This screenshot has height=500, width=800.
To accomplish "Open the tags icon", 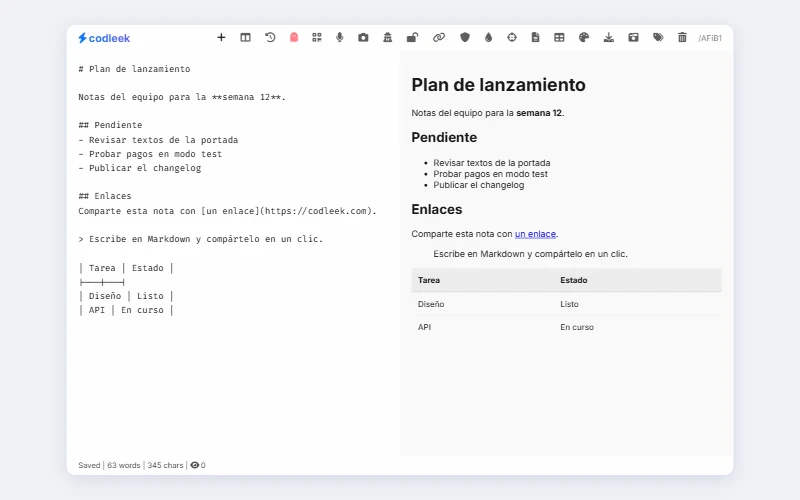I will tap(658, 37).
